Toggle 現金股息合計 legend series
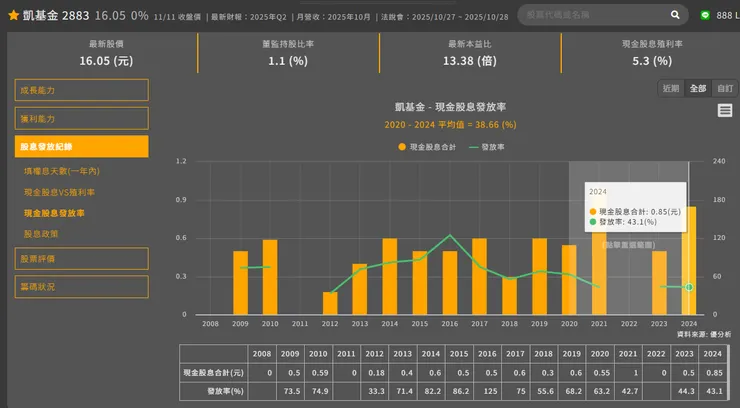 point(427,147)
